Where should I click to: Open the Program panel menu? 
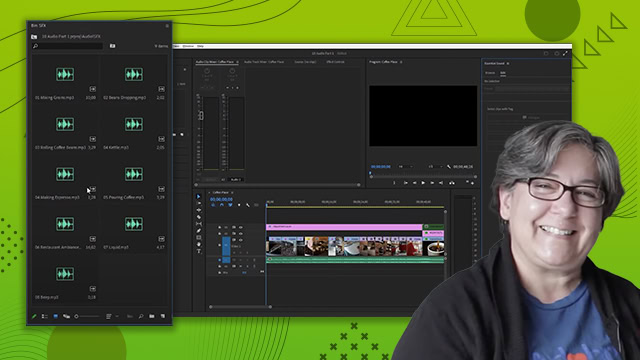pyautogui.click(x=401, y=62)
